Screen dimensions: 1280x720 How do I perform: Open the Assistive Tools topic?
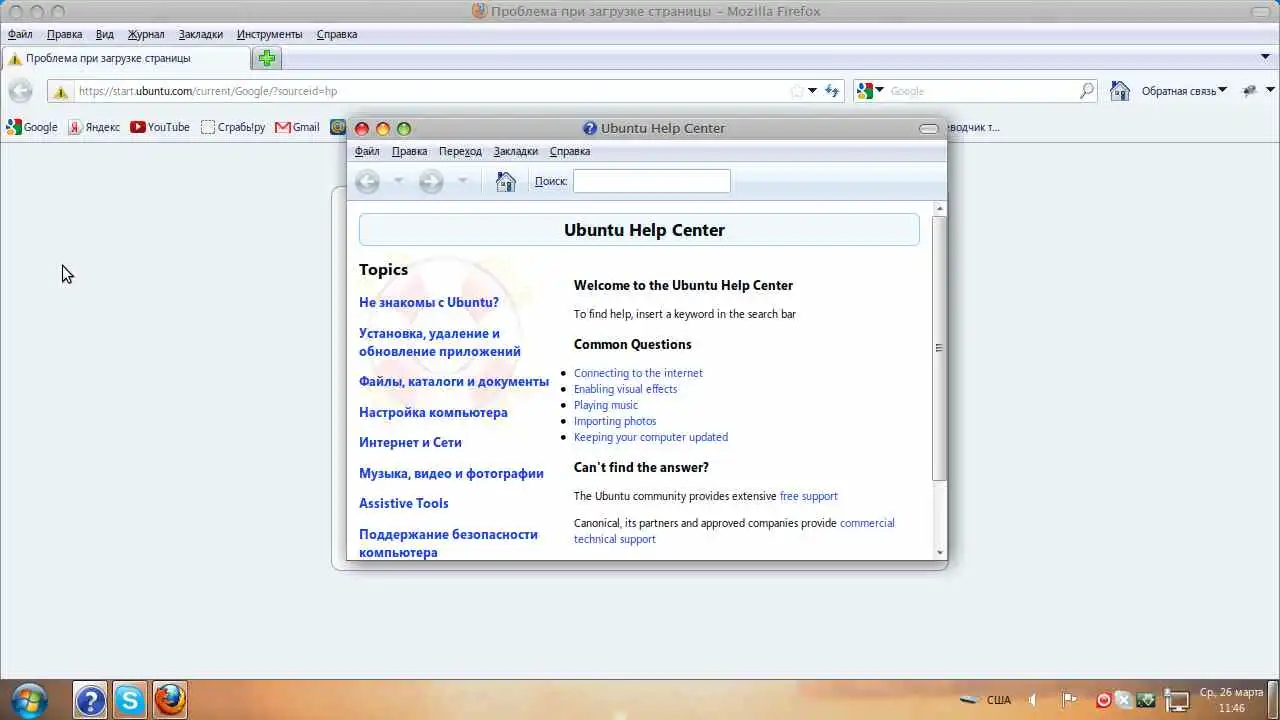[404, 503]
